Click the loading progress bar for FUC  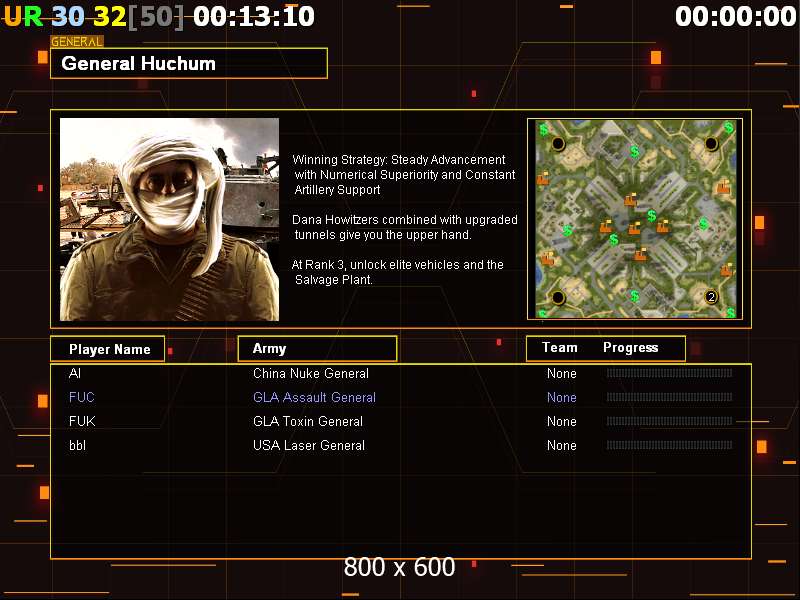669,397
